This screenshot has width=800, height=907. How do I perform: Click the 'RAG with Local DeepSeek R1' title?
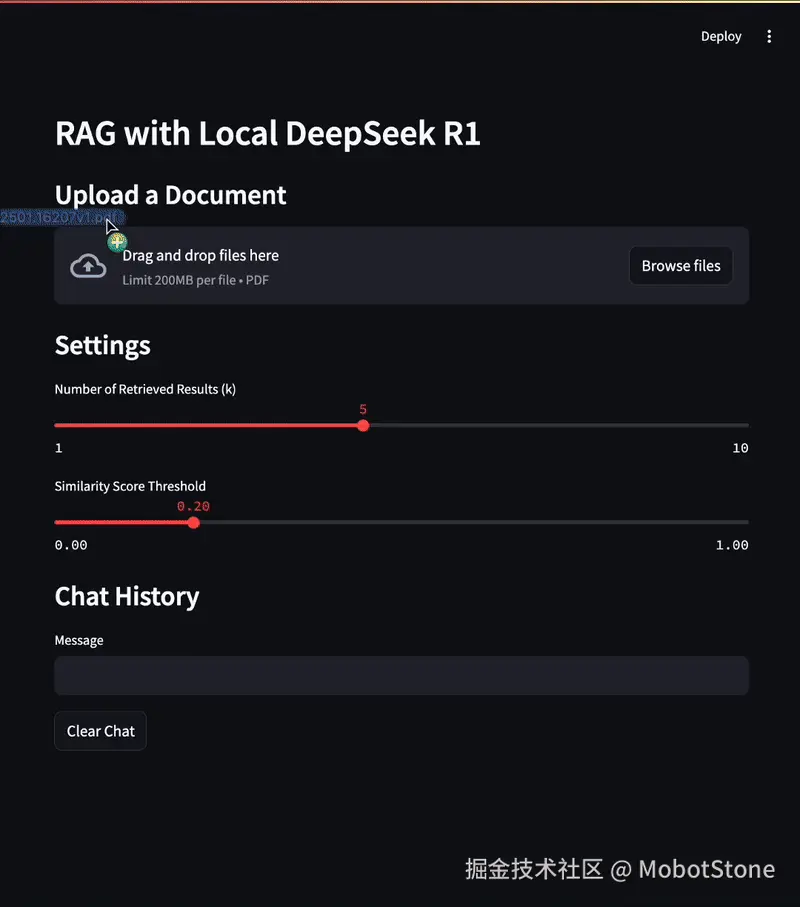267,134
